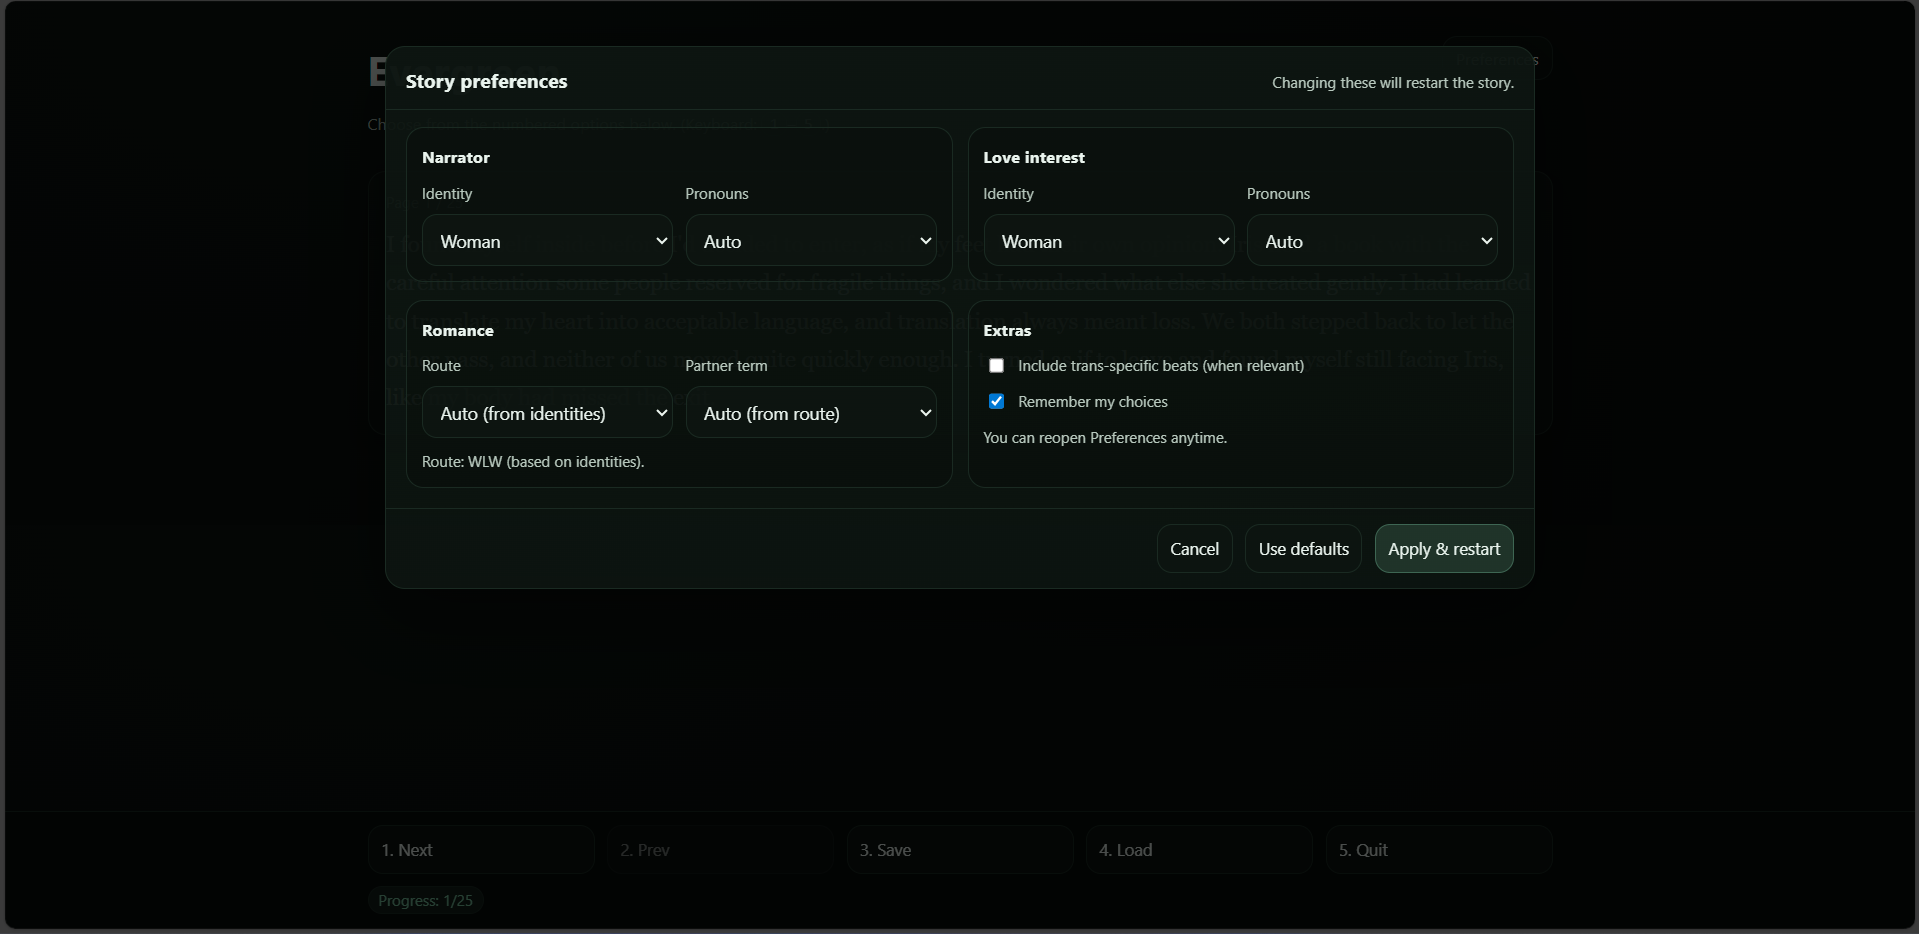Expand the Love interest Identity dropdown
Image resolution: width=1919 pixels, height=934 pixels.
1108,241
